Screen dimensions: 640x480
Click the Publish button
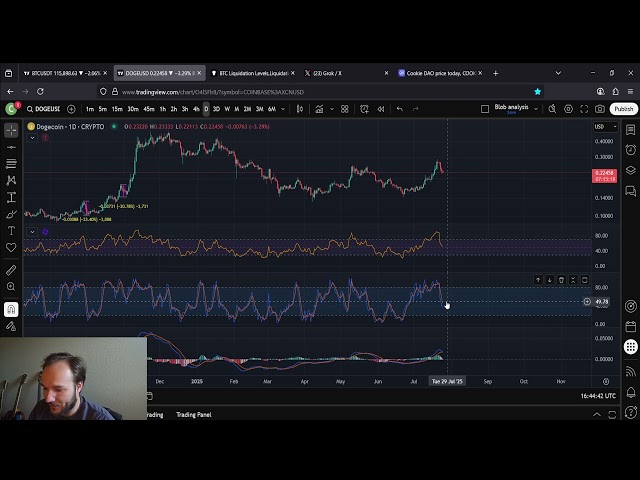(x=624, y=108)
